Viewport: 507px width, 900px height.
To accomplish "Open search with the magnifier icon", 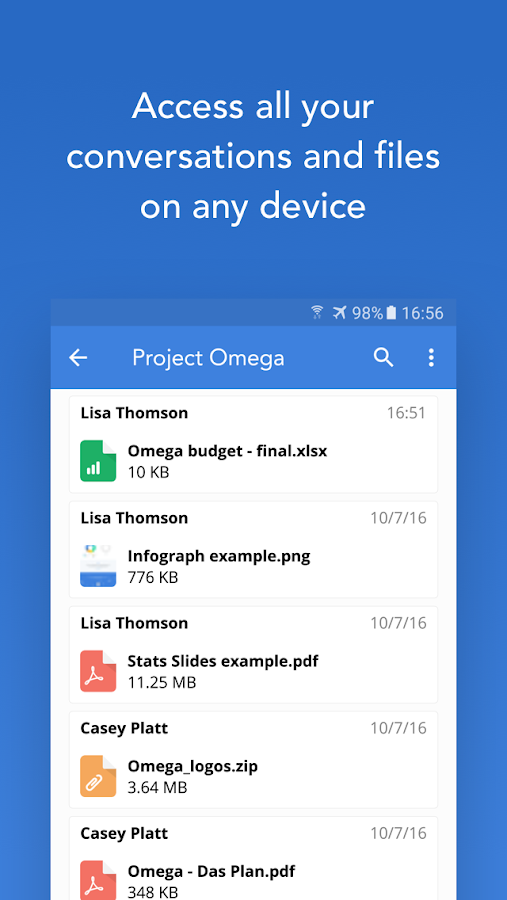I will (x=384, y=358).
